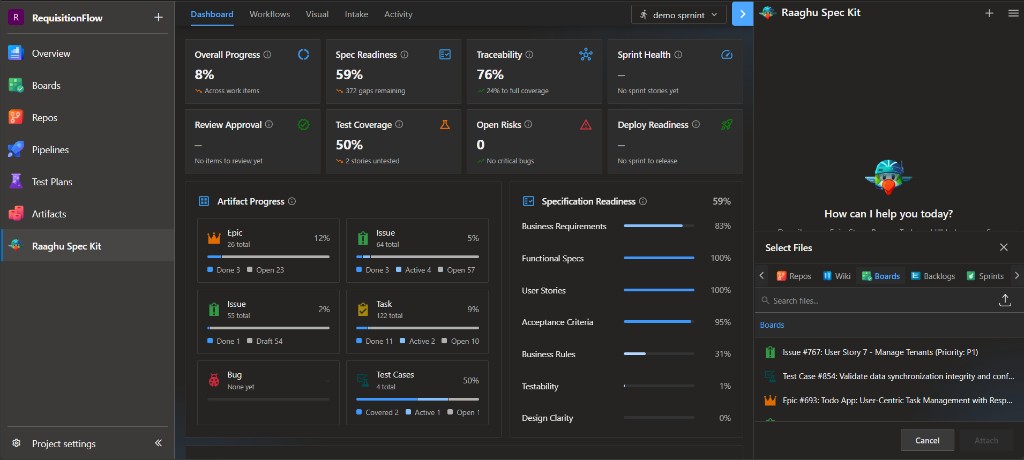Select Sprints tab in Select Files
This screenshot has height=460, width=1024.
point(985,276)
